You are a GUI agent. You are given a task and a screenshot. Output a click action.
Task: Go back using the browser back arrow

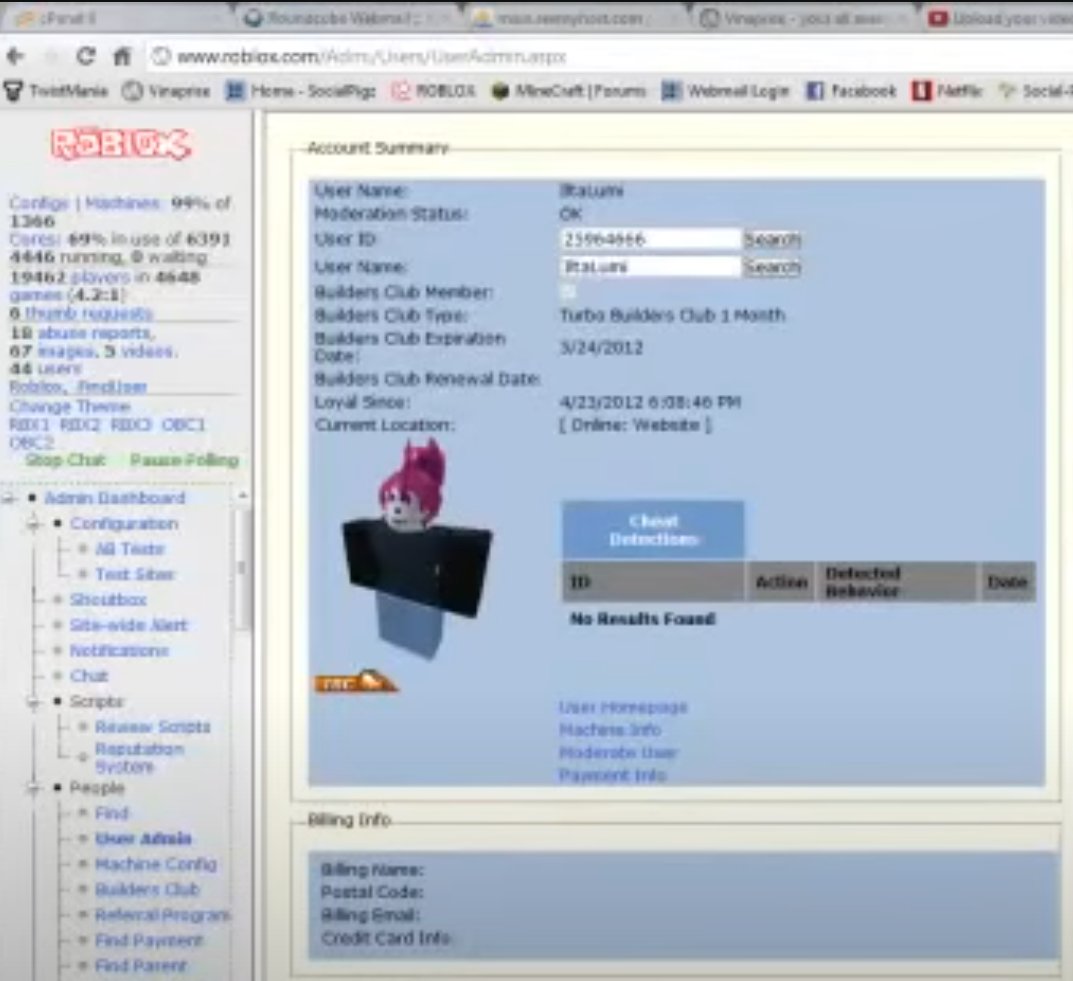[x=15, y=56]
